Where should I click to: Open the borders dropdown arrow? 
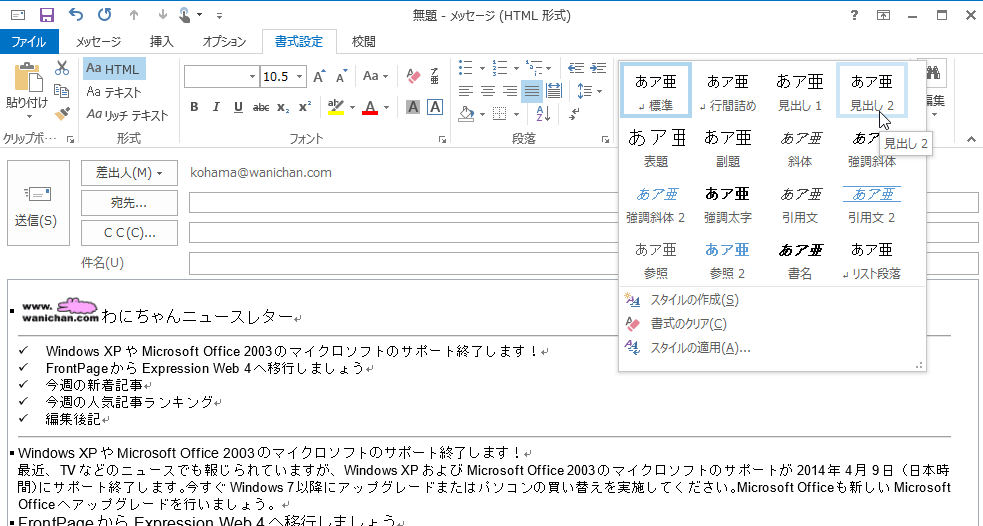click(516, 114)
